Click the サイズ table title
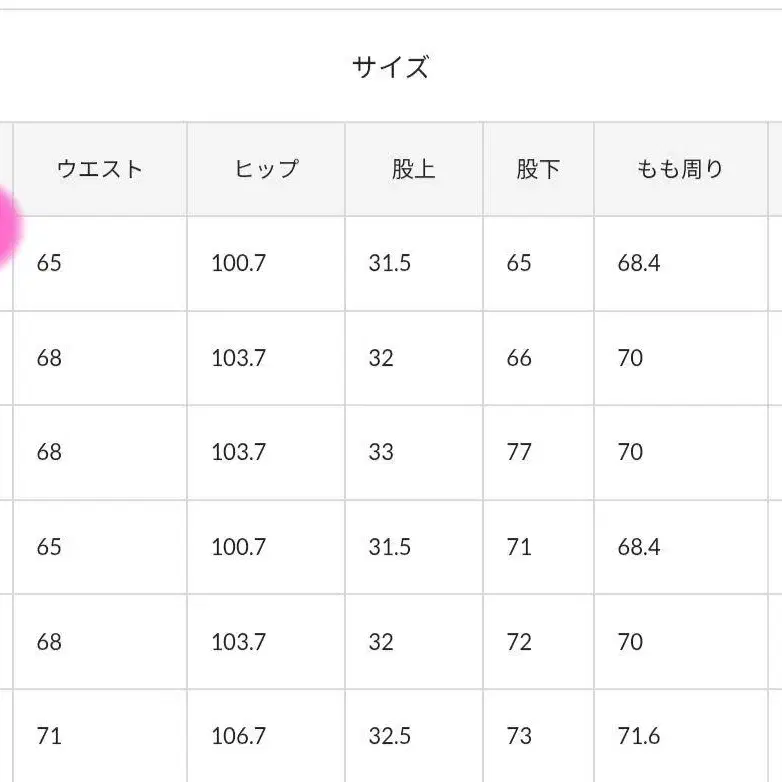 (390, 67)
